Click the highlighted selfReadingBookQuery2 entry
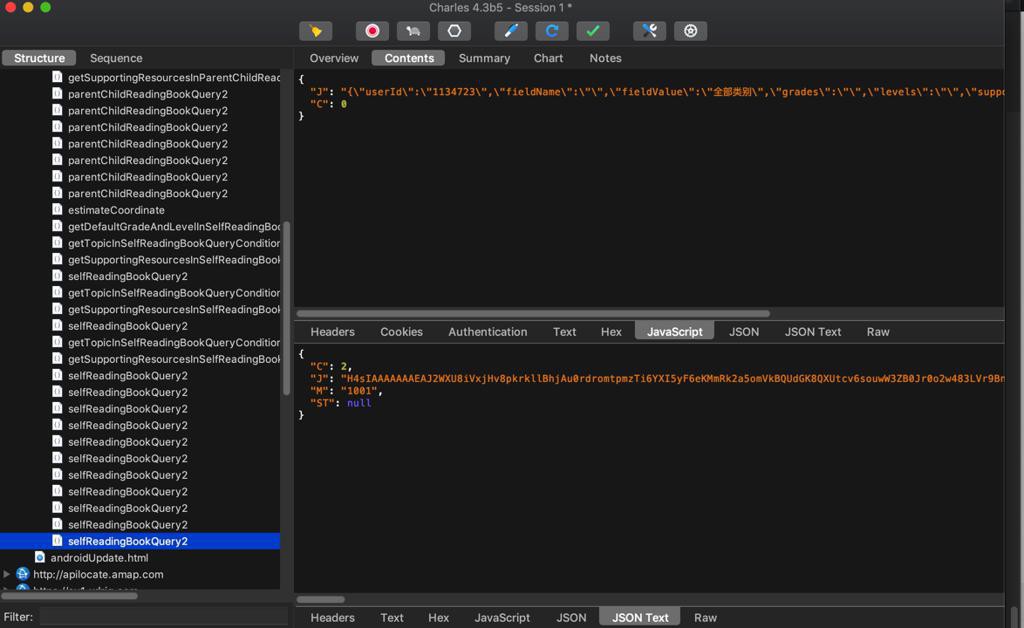Viewport: 1024px width, 628px height. tap(127, 541)
